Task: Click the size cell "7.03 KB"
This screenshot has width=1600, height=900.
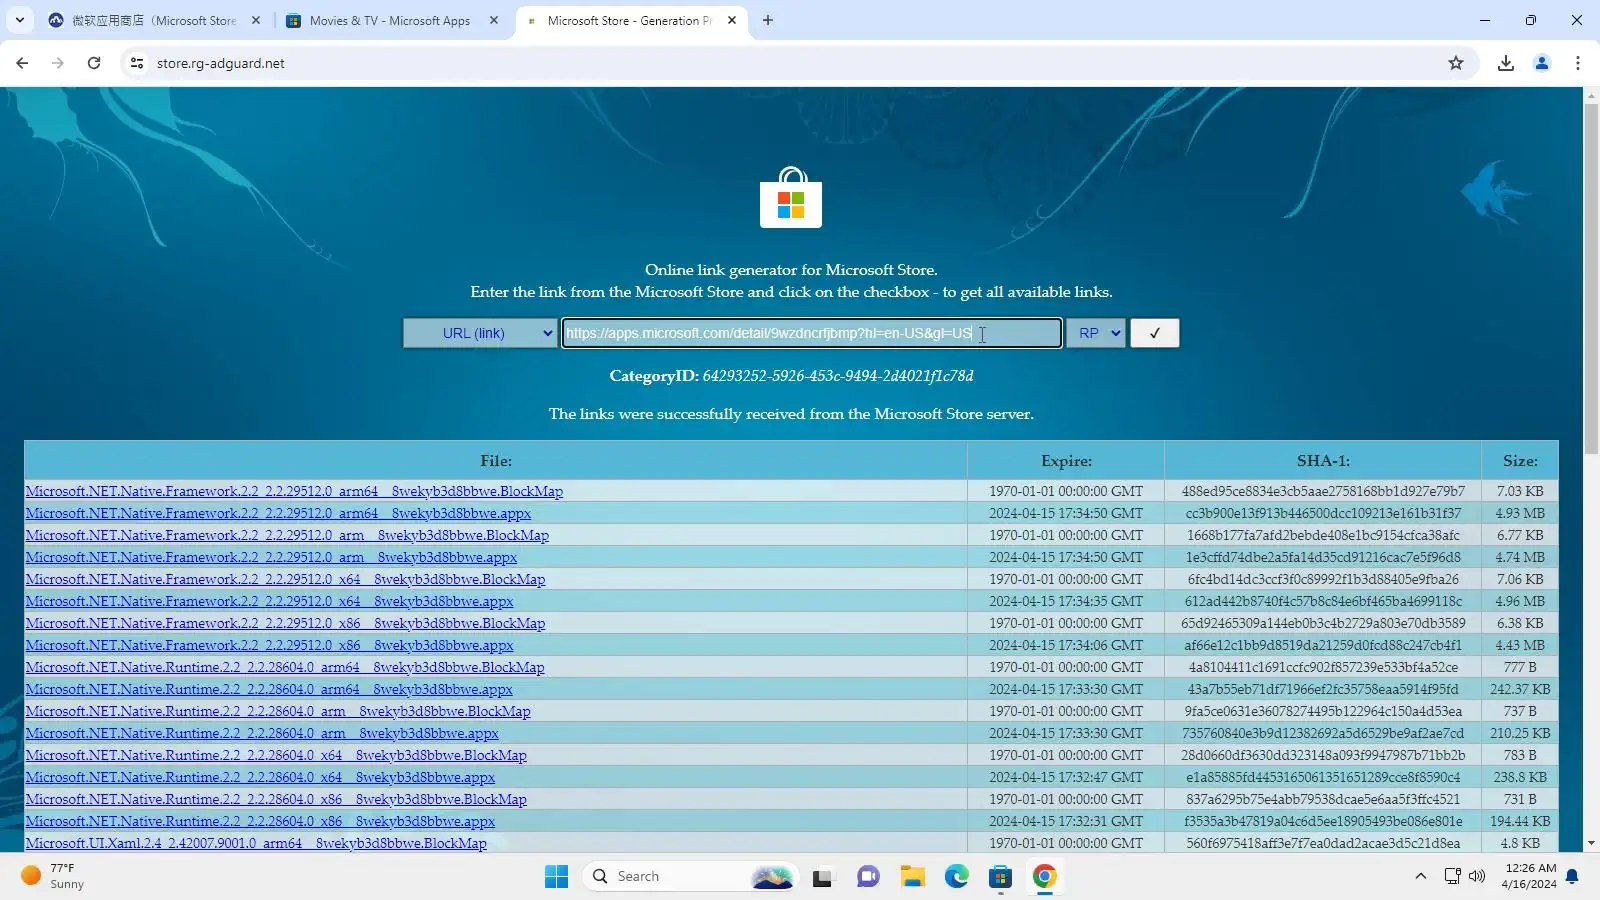Action: [x=1520, y=491]
